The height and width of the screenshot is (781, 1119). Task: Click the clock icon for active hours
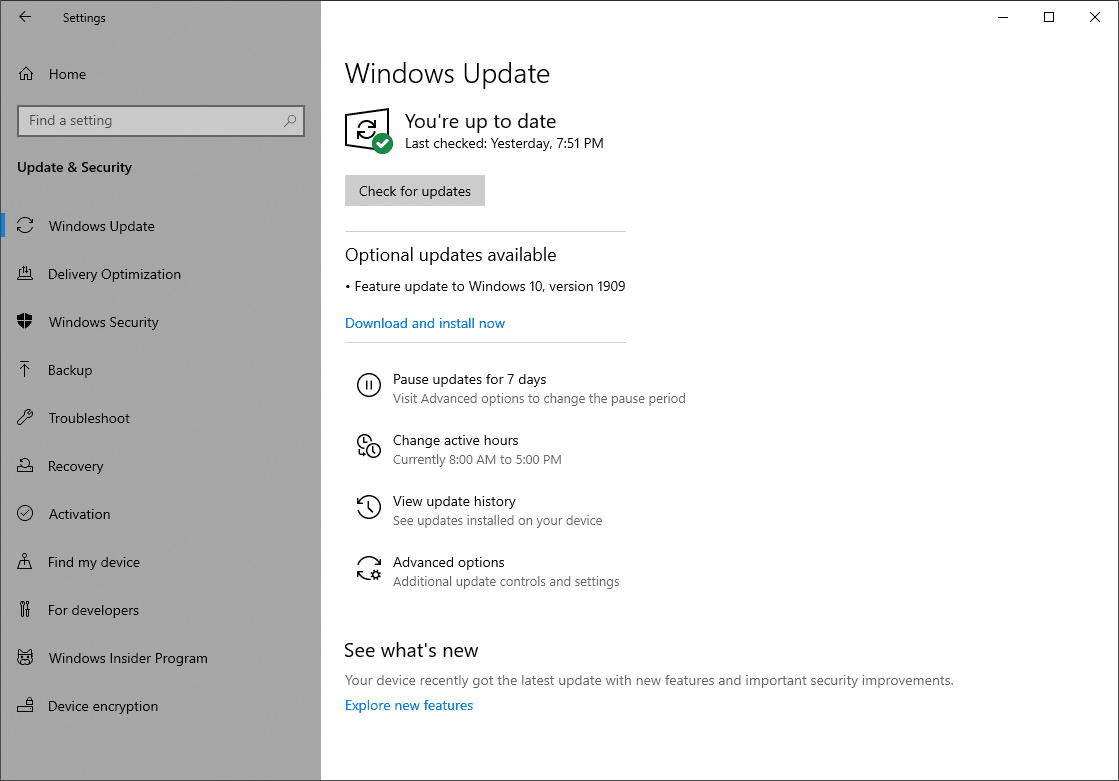point(369,446)
